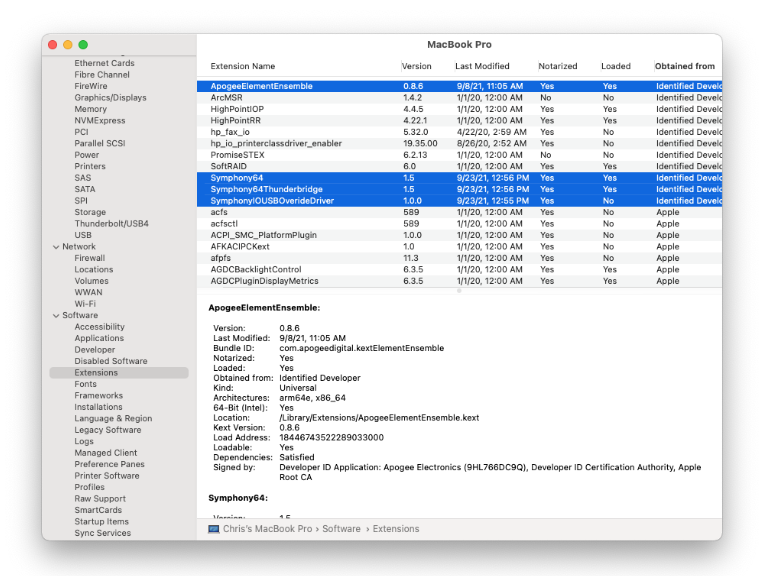Select Parallel SCSI in the sidebar

[x=100, y=143]
